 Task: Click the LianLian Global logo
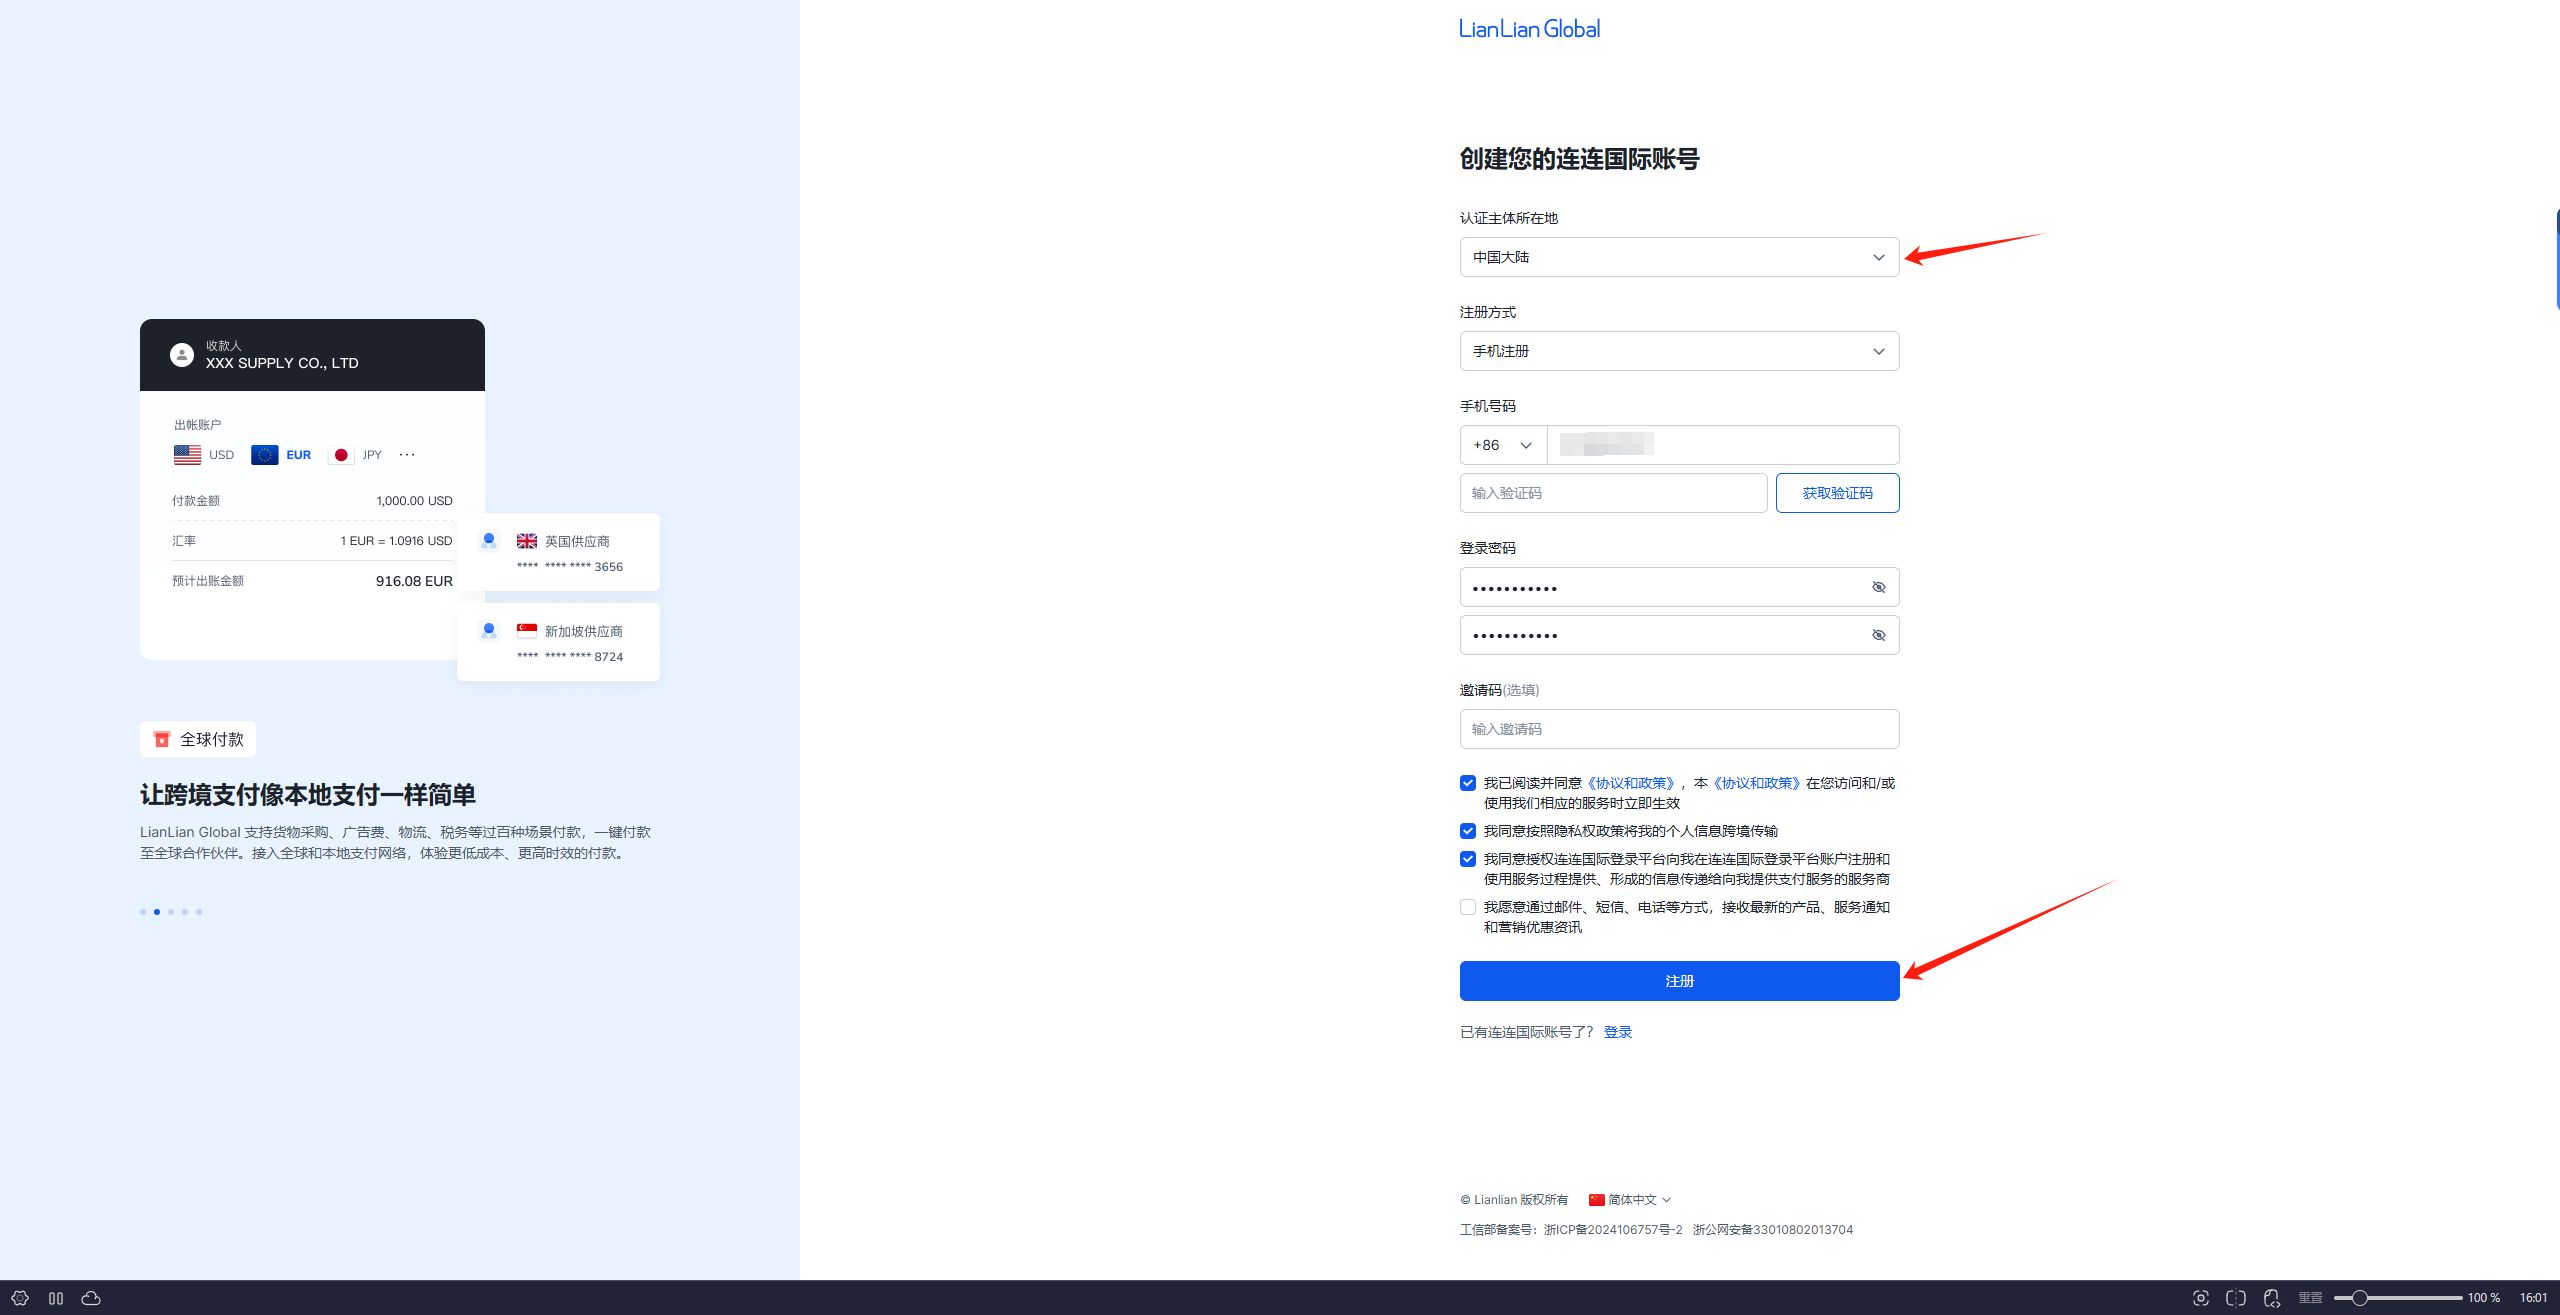[1529, 29]
